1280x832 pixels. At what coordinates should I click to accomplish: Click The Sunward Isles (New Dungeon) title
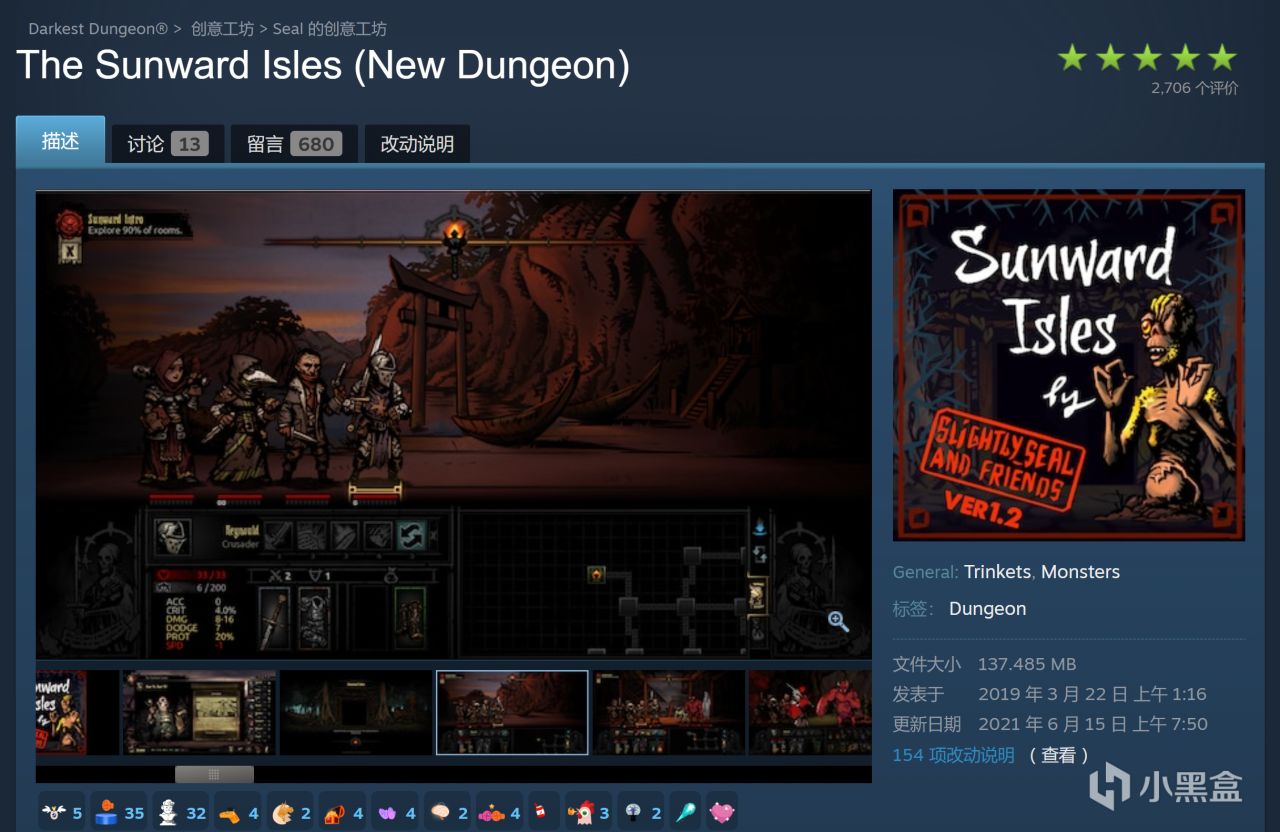[323, 66]
